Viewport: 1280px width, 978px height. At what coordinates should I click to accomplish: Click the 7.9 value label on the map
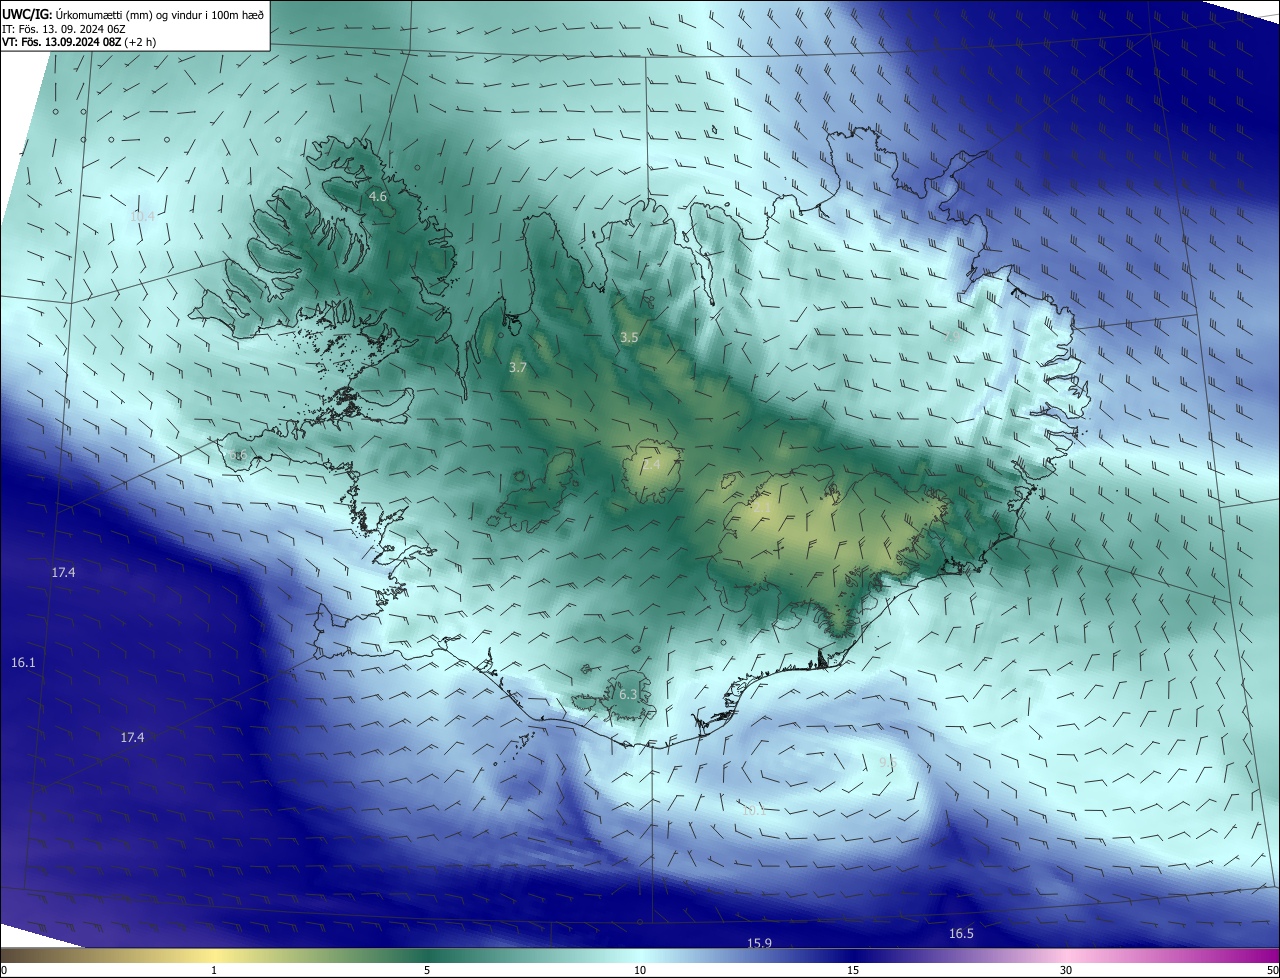(x=953, y=337)
